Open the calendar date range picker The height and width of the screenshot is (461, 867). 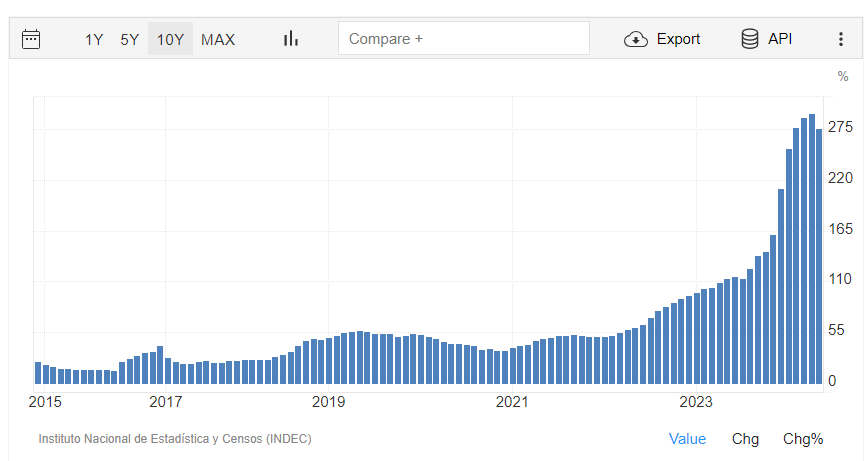31,39
